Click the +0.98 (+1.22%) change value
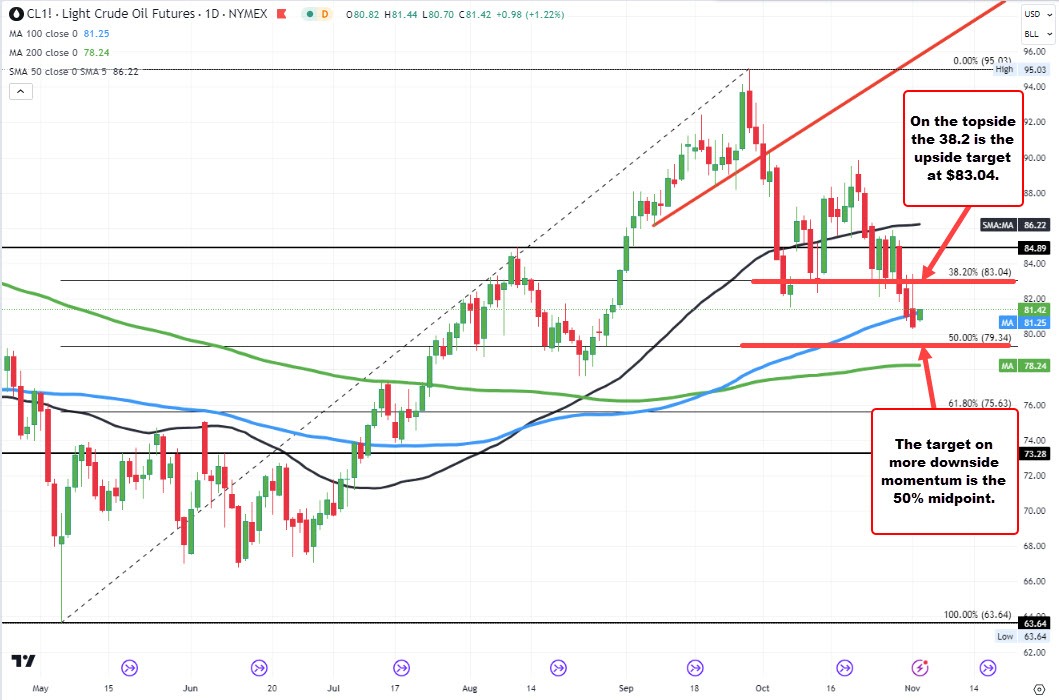1059x700 pixels. (530, 14)
